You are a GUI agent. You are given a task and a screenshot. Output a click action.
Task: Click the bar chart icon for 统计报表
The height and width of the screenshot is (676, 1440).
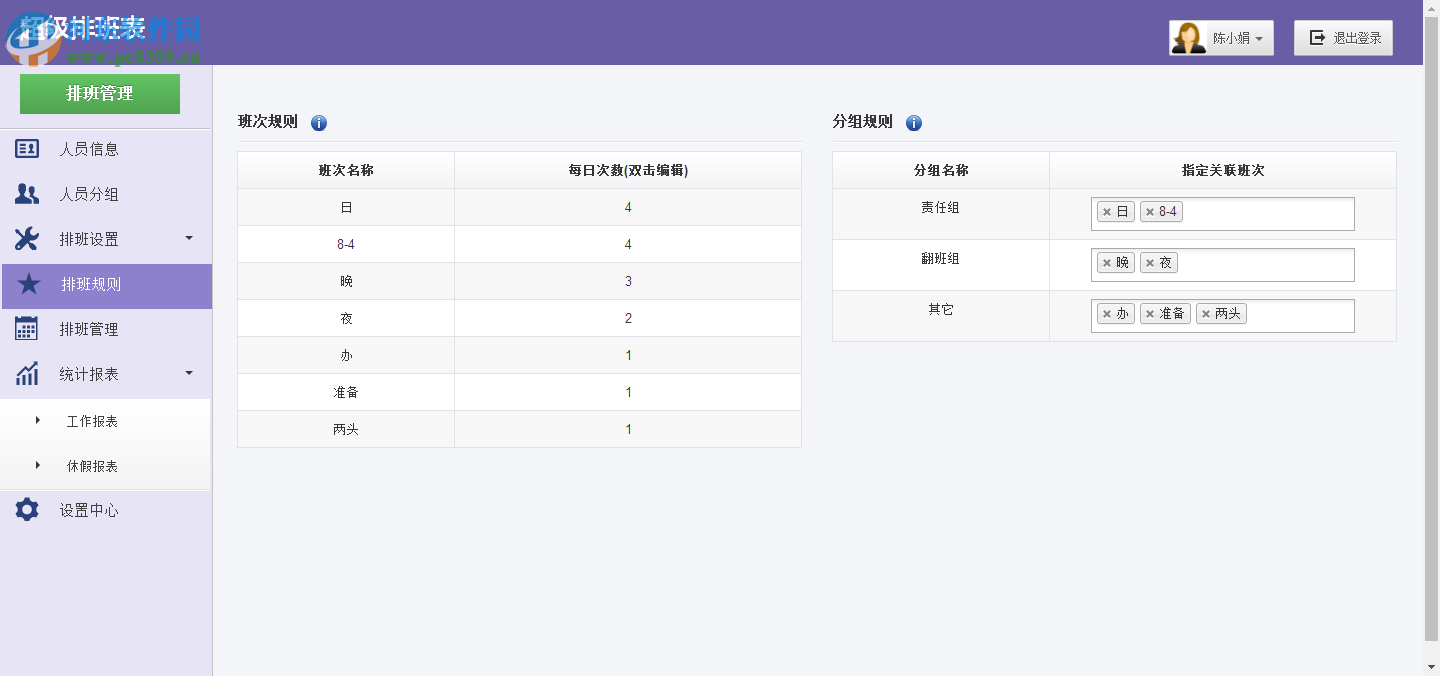click(x=25, y=373)
